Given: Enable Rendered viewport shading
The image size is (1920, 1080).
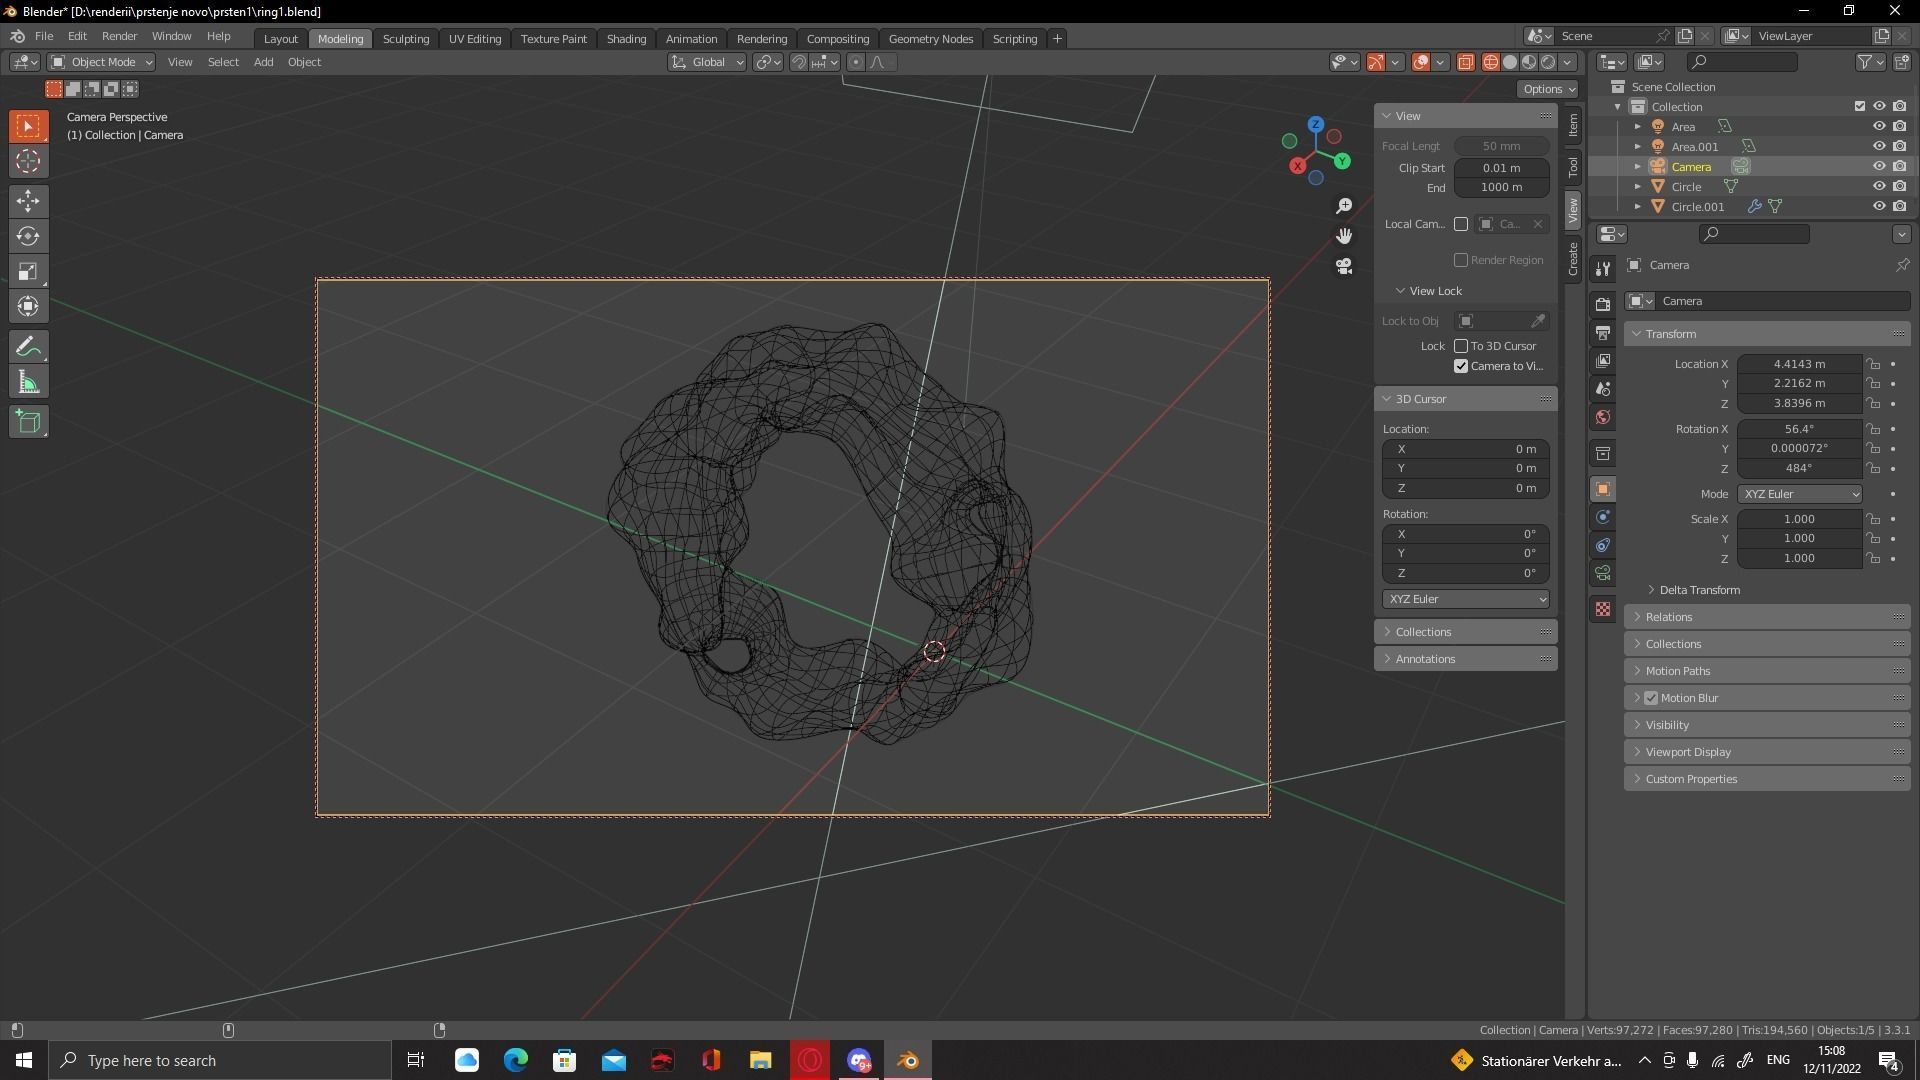Looking at the screenshot, I should pos(1547,62).
